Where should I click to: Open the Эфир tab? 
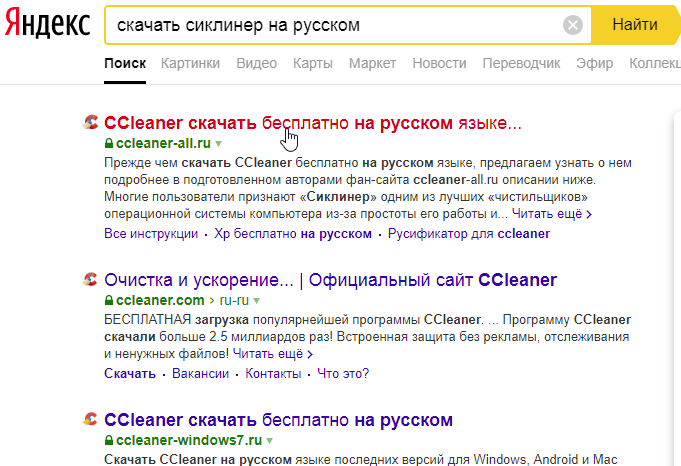click(595, 63)
